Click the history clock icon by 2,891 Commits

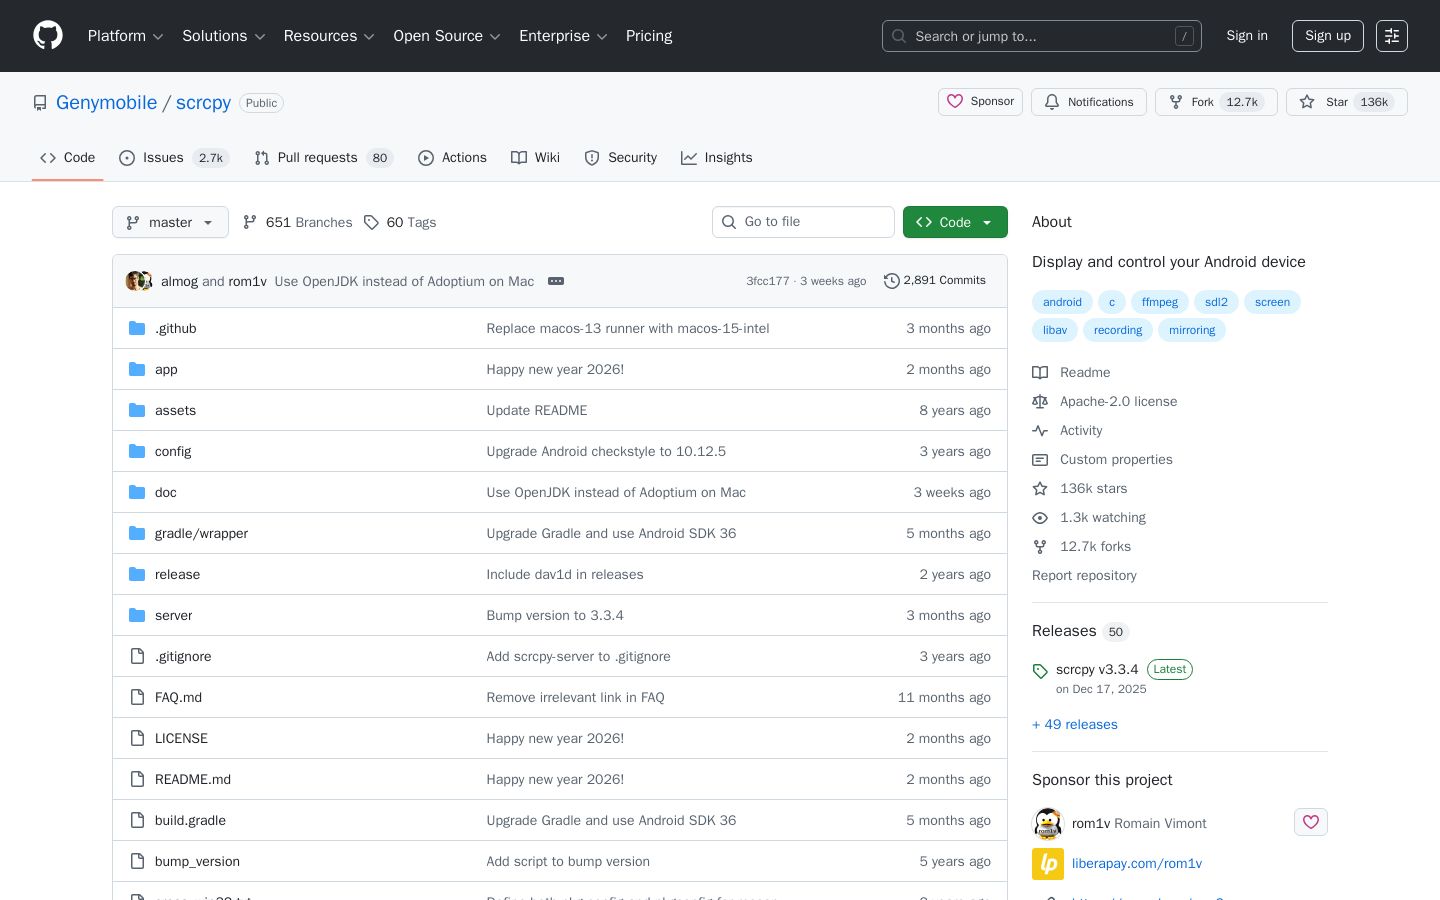point(892,281)
